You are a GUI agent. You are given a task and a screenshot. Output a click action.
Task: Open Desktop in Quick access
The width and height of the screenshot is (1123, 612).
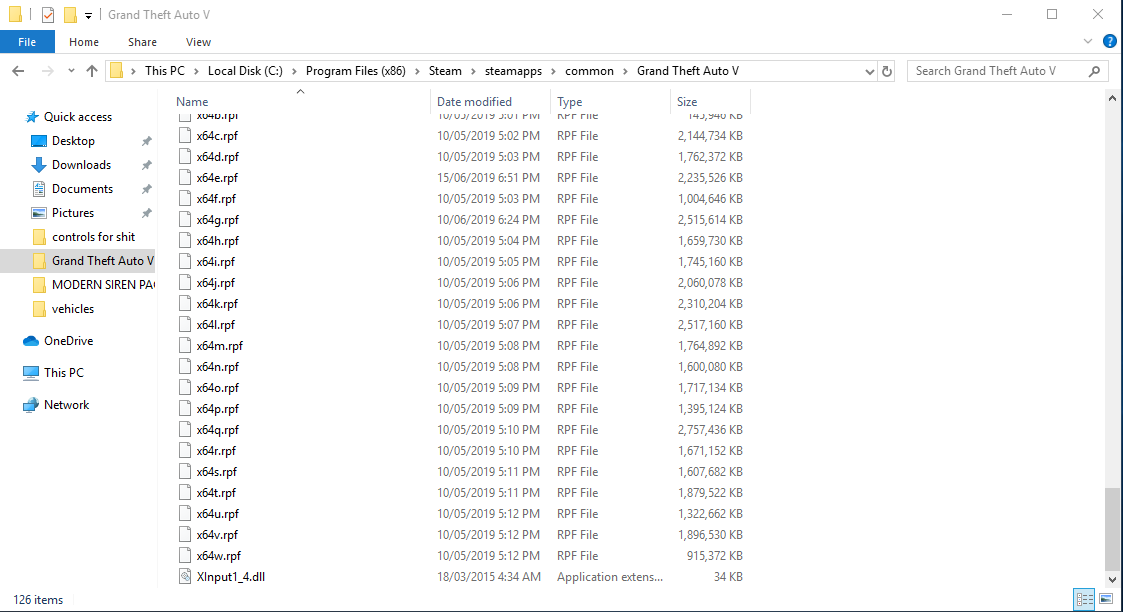point(73,141)
